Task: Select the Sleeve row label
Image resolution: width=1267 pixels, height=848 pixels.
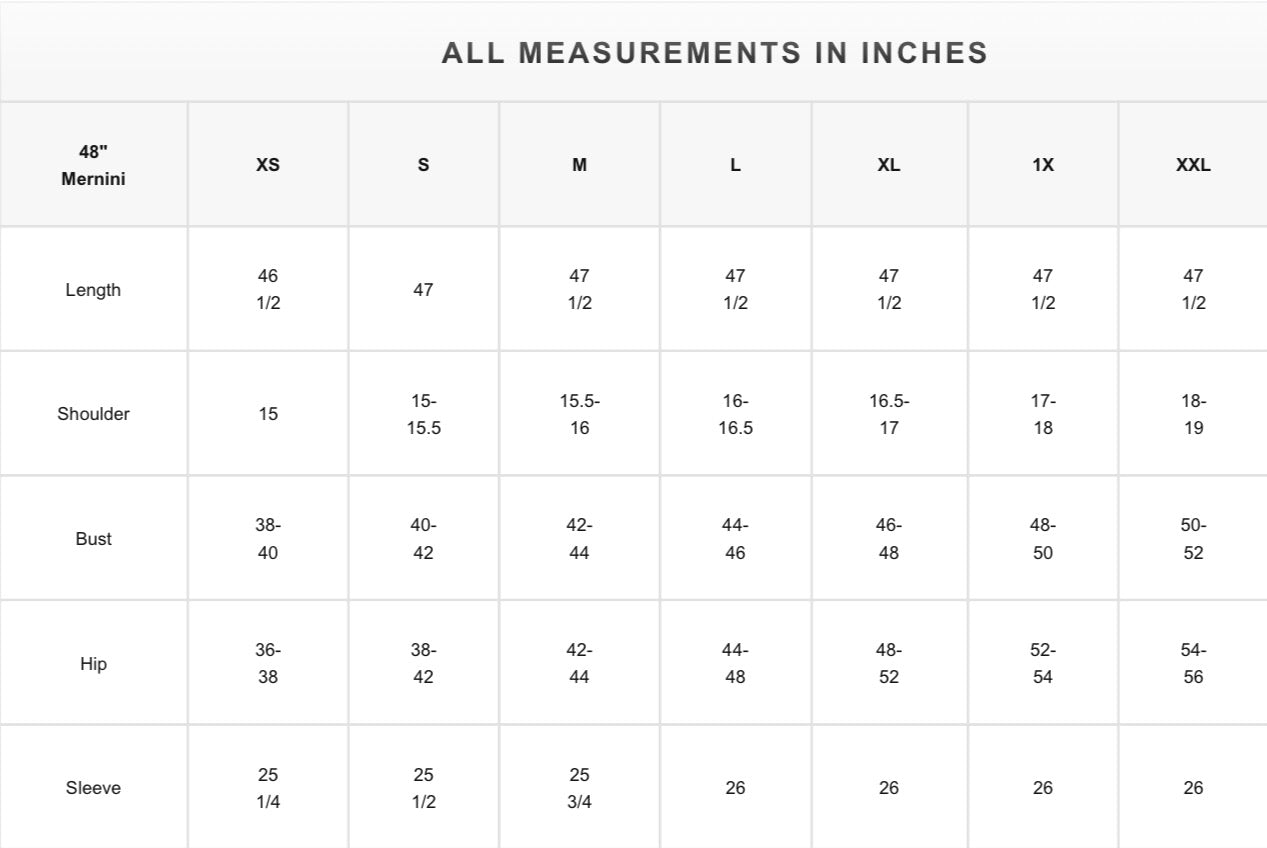Action: 93,788
